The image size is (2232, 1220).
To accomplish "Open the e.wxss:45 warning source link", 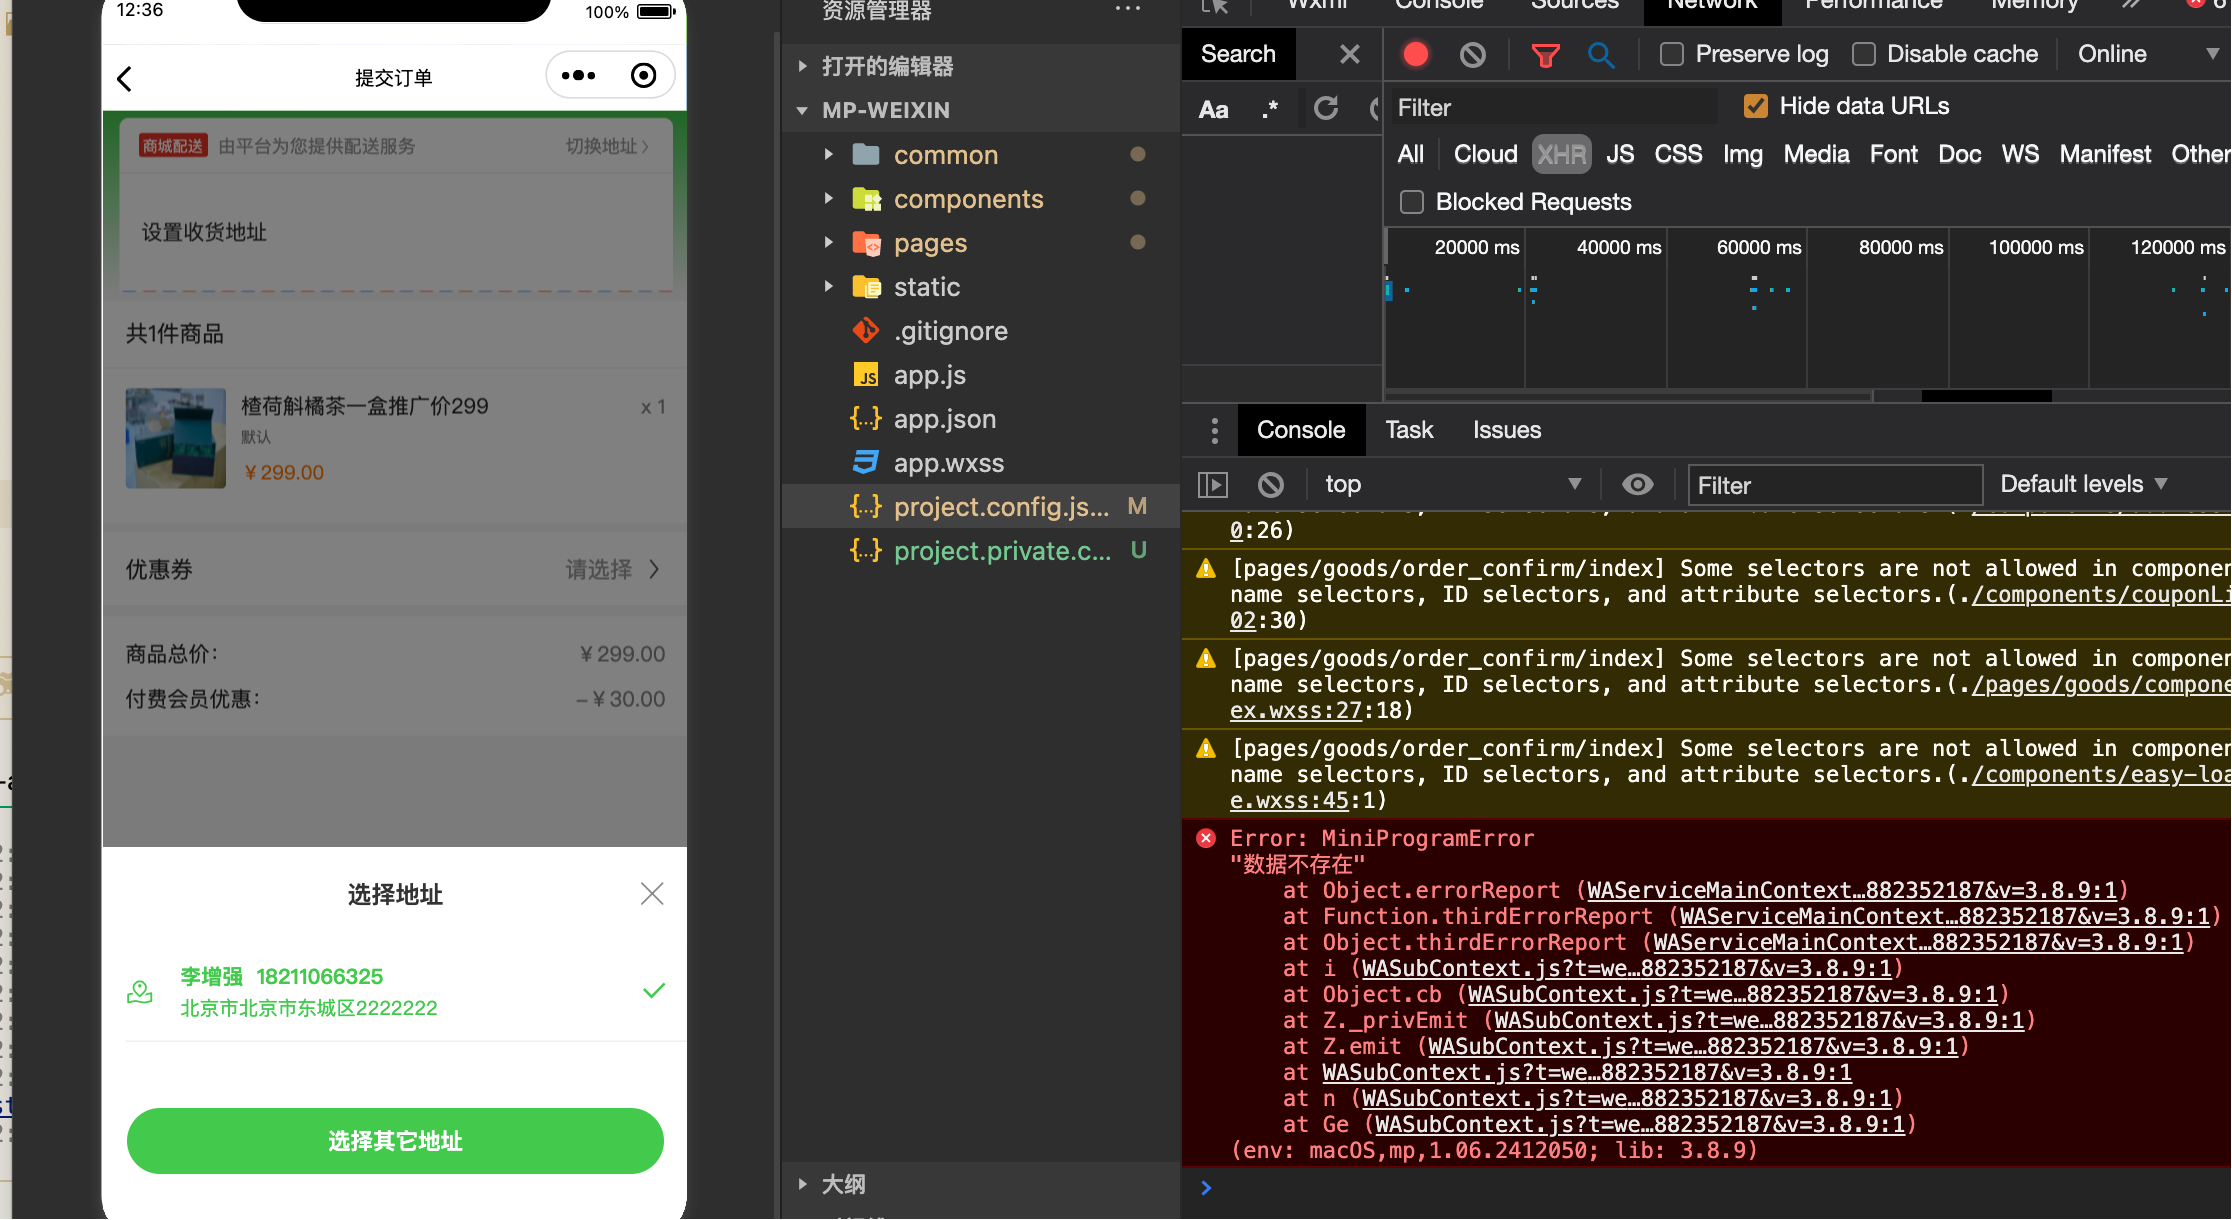I will pyautogui.click(x=1289, y=800).
